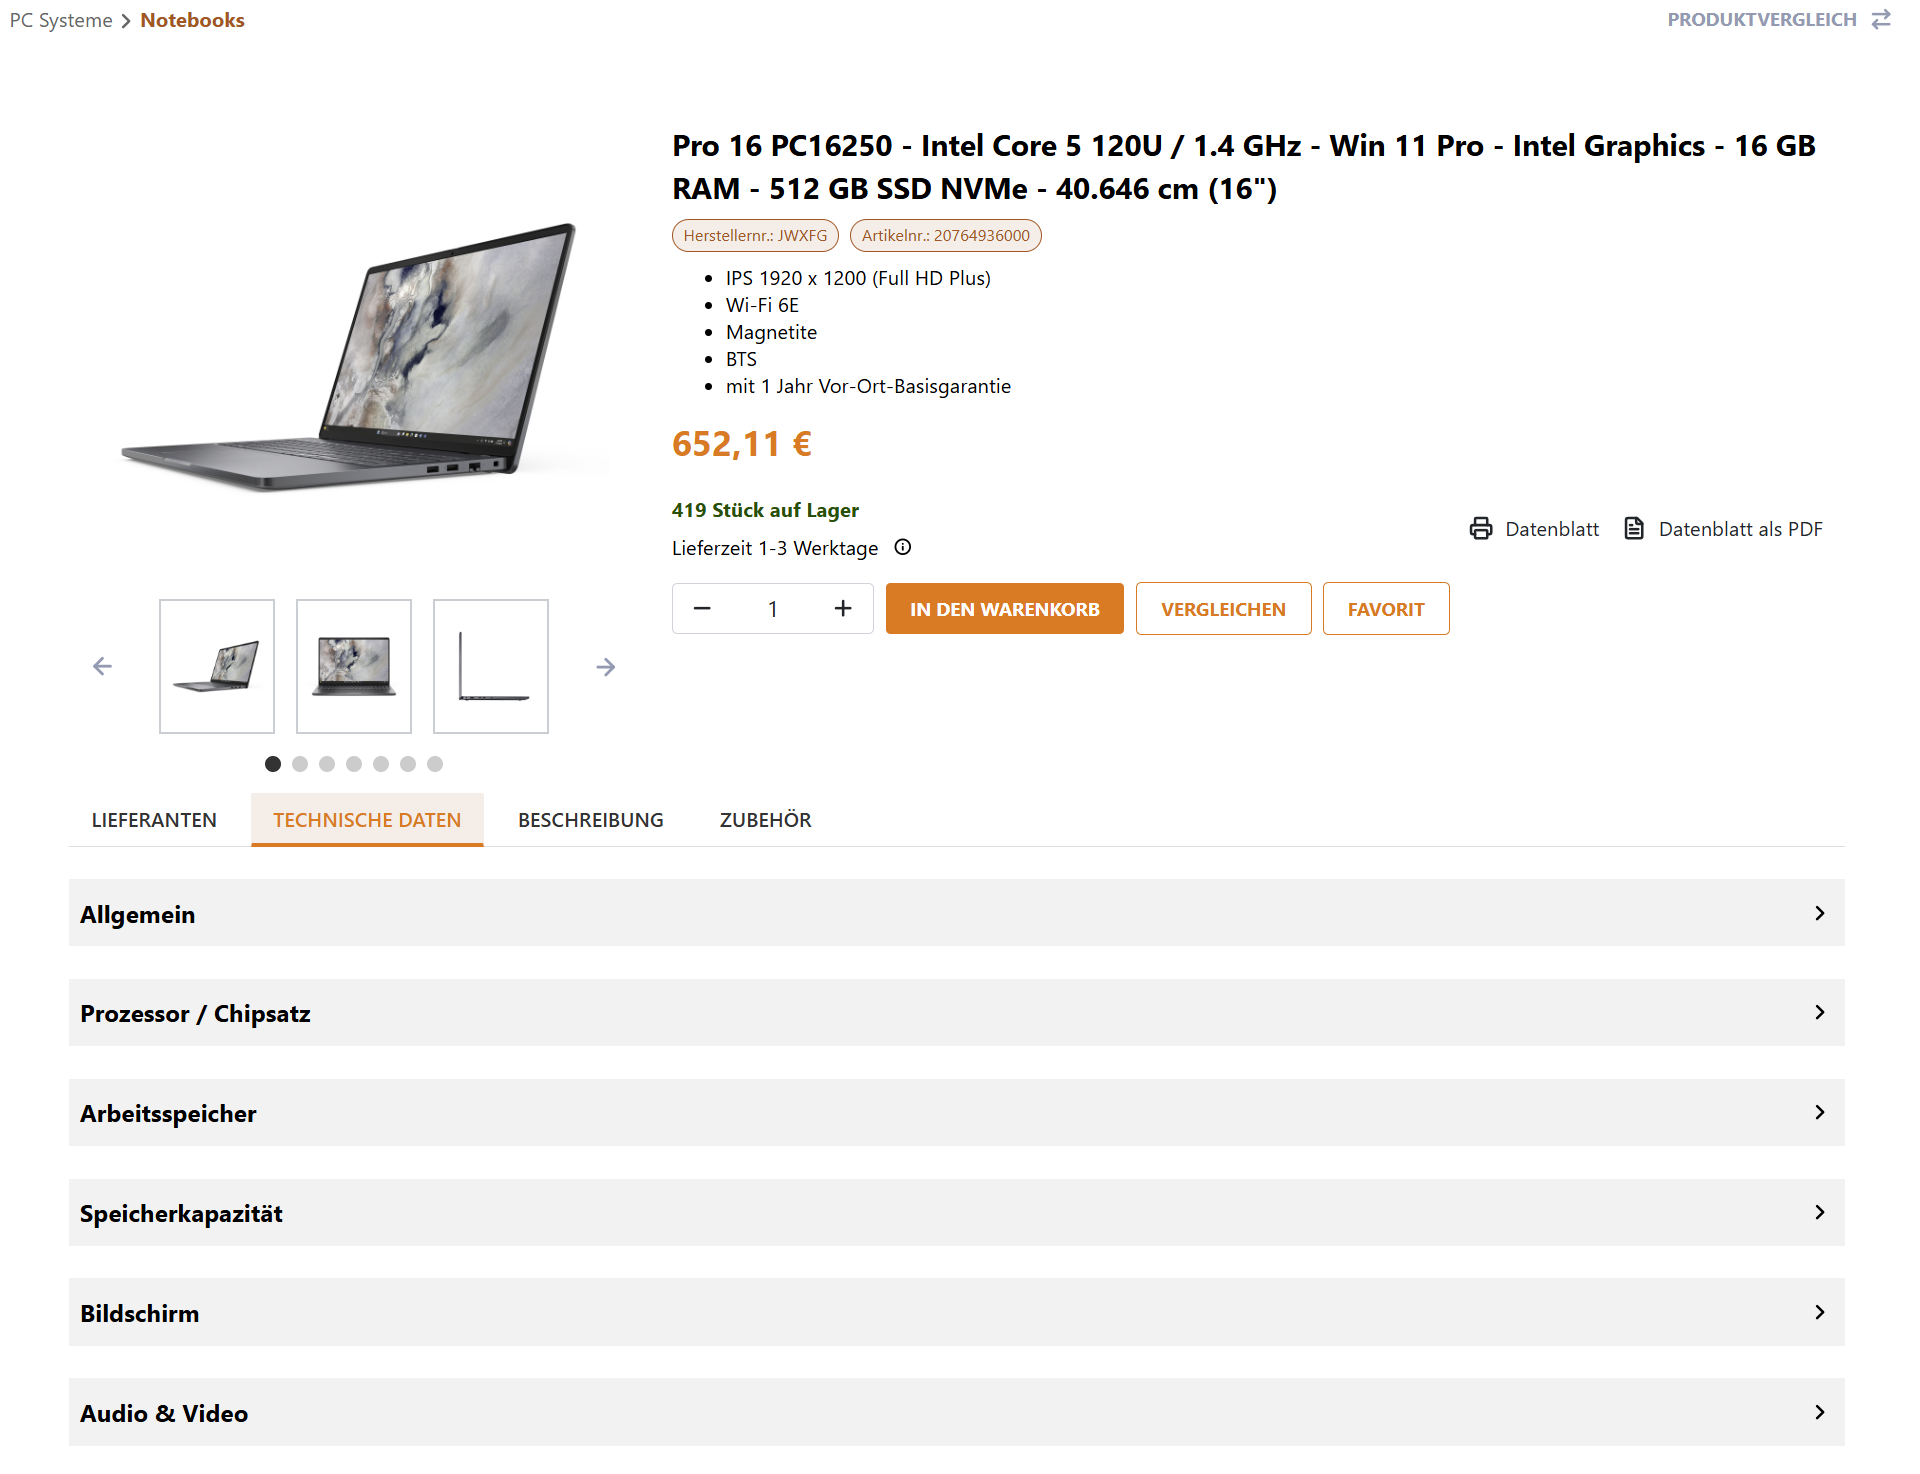Screen dimensions: 1920x1474
Task: Select the side-profile laptop thumbnail
Action: pos(491,666)
